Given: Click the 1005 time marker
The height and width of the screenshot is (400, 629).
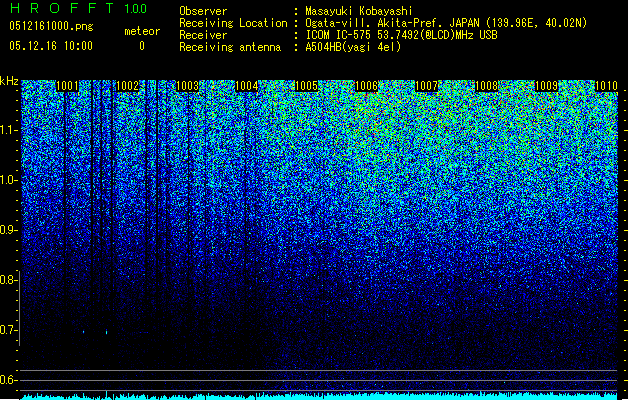Looking at the screenshot, I should click(x=306, y=86).
